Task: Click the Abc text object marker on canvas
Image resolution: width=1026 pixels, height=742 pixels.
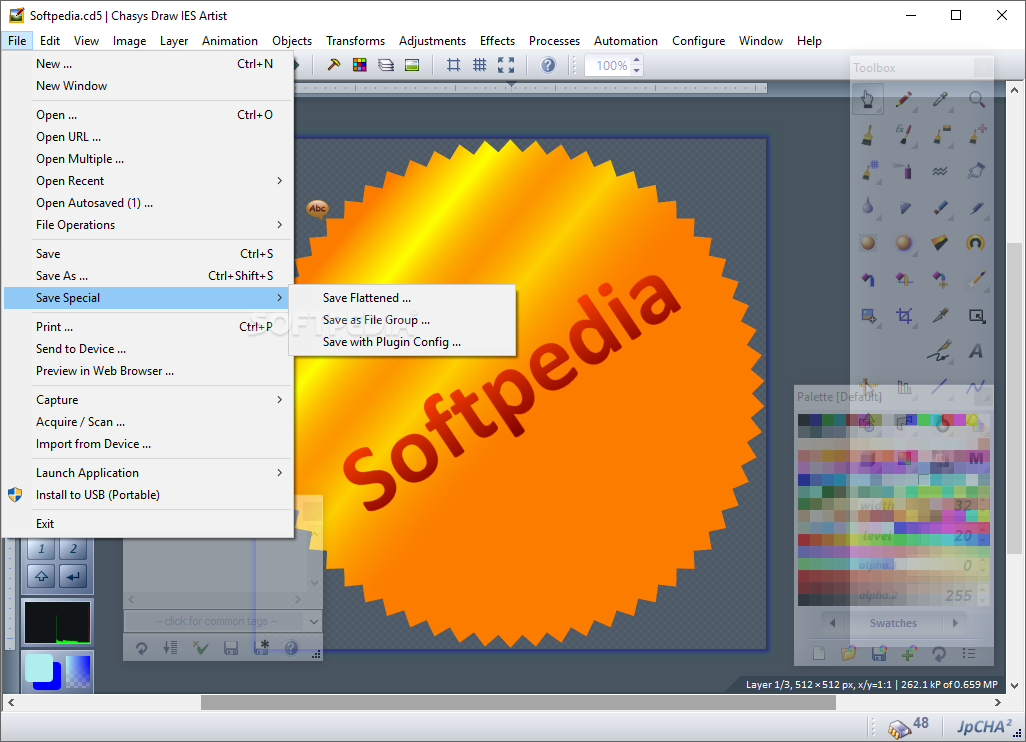Action: click(317, 209)
